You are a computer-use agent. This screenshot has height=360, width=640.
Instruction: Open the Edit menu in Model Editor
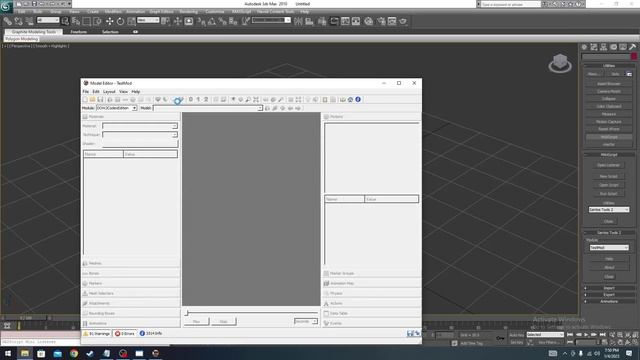[96, 91]
